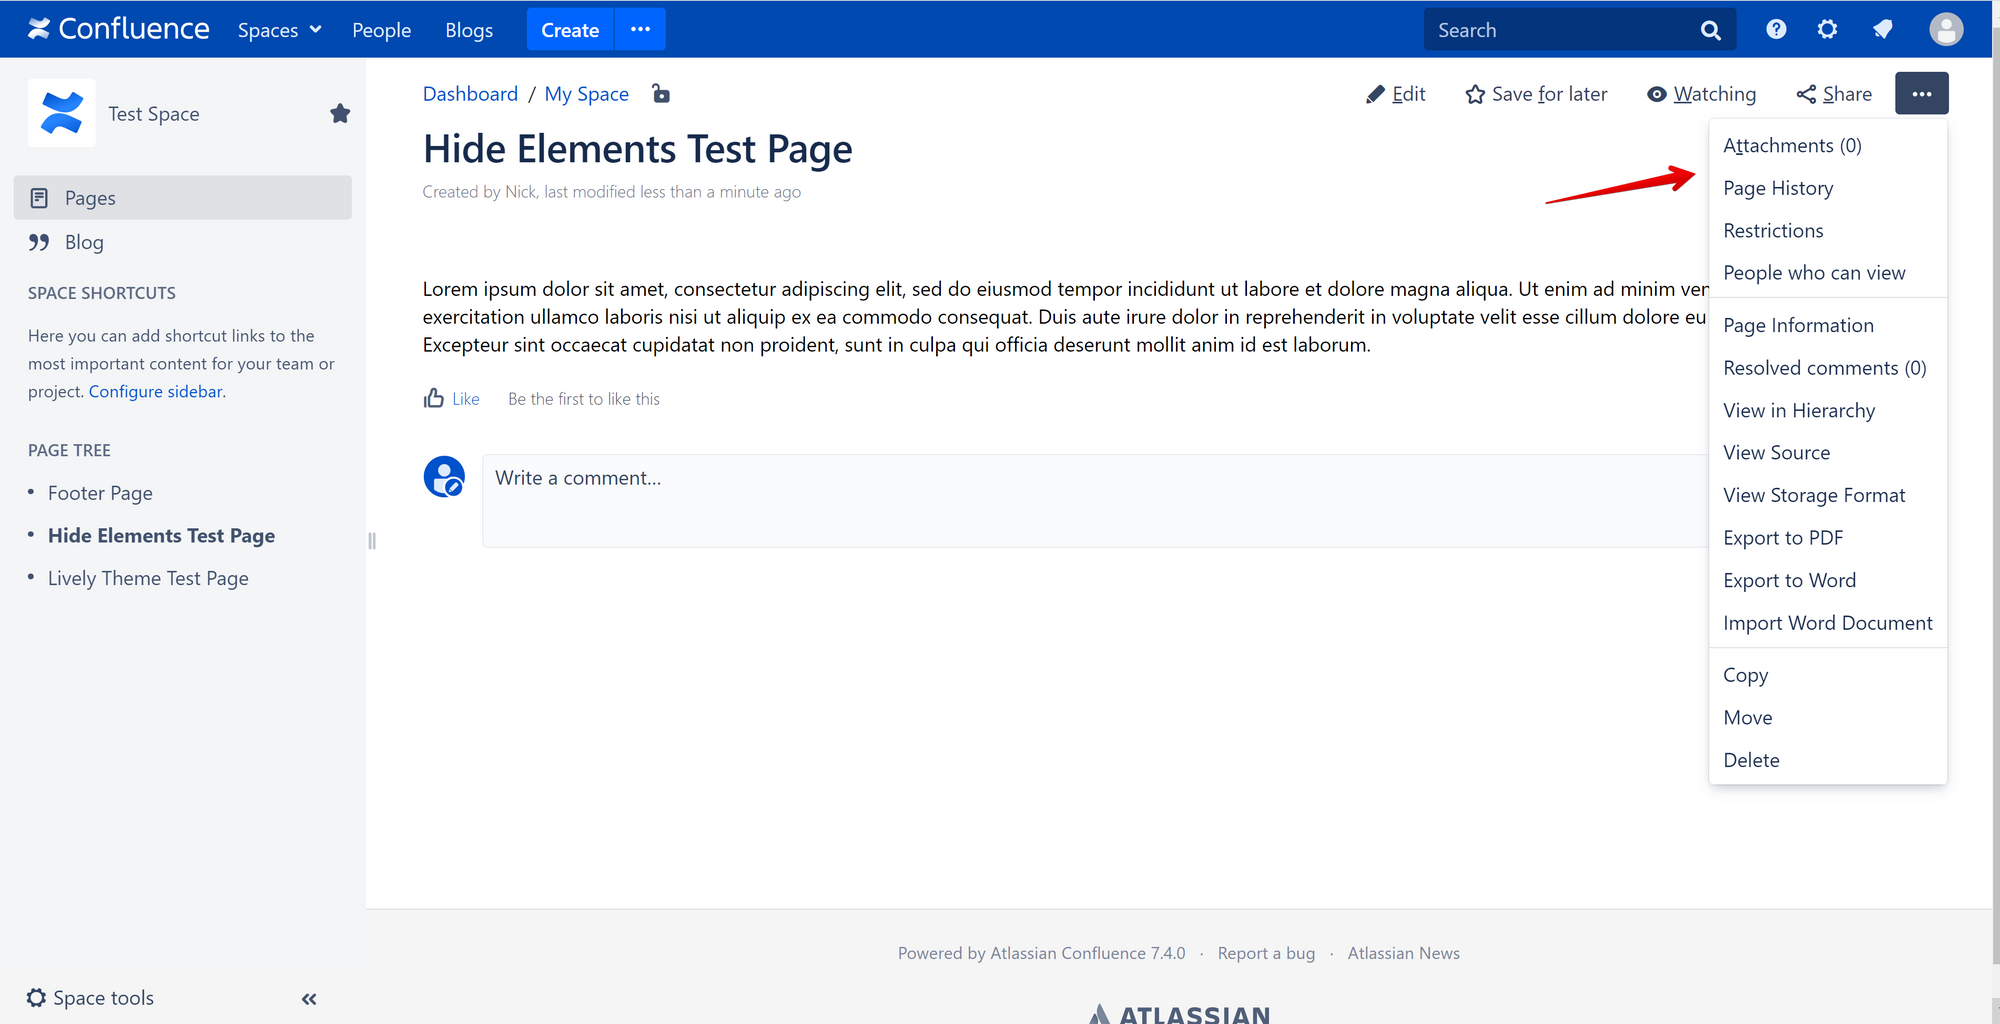Go to People in top navigation
The image size is (2000, 1024).
pos(381,30)
